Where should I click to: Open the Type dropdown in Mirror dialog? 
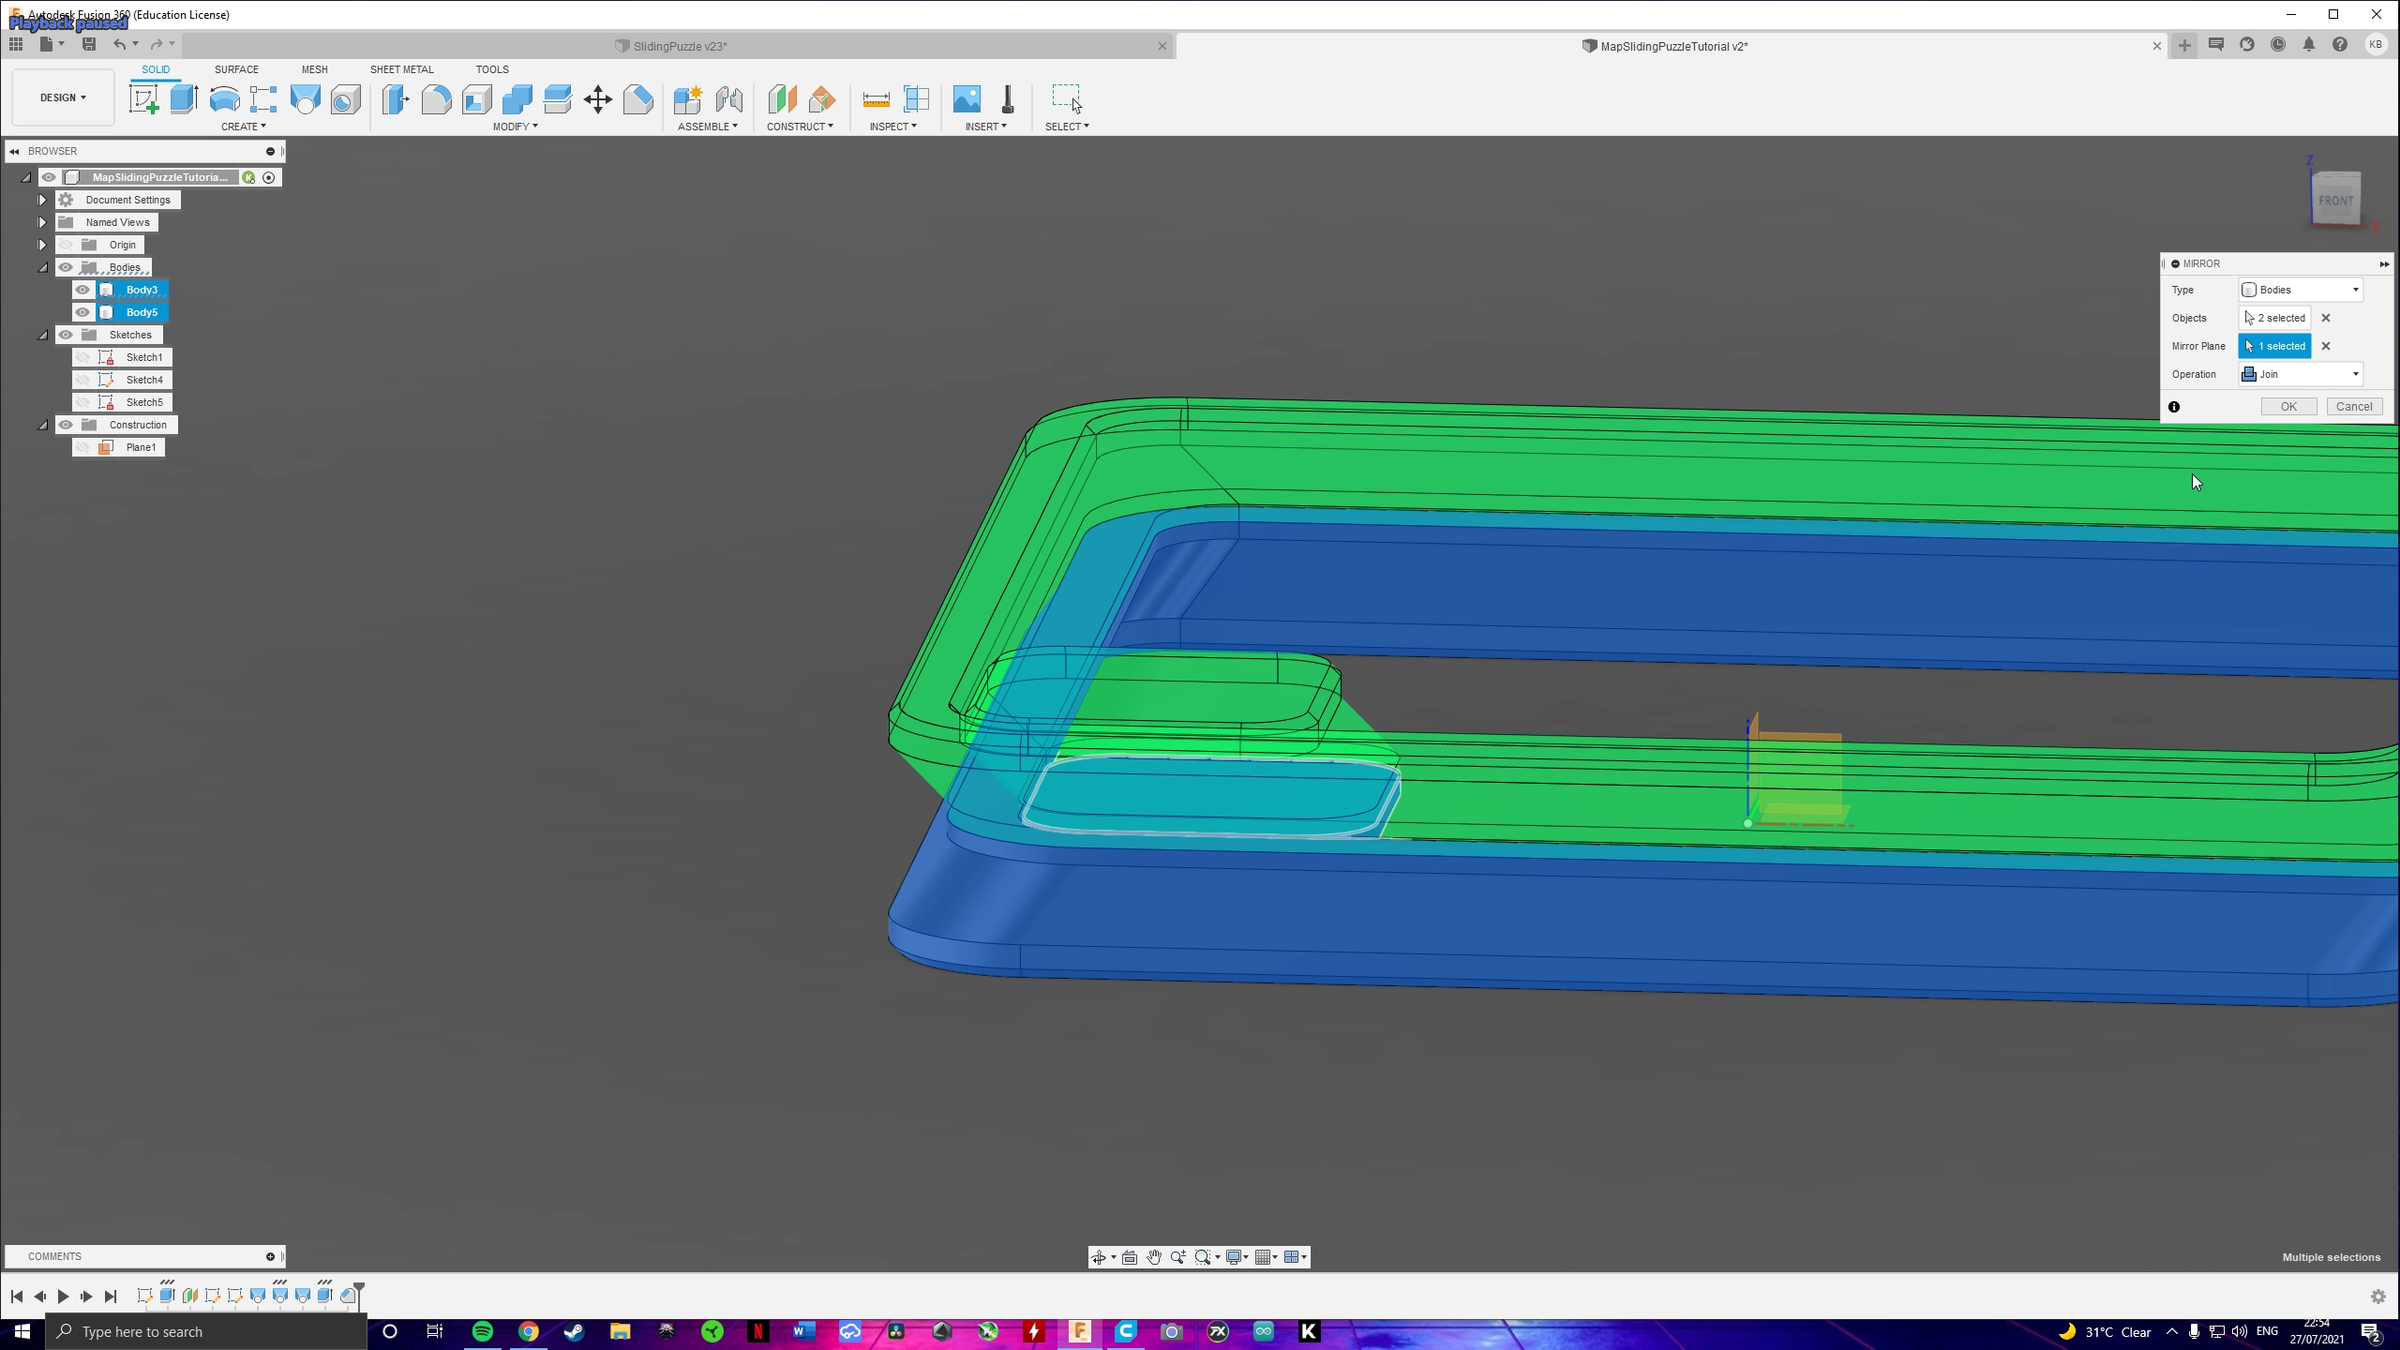[x=2300, y=289]
